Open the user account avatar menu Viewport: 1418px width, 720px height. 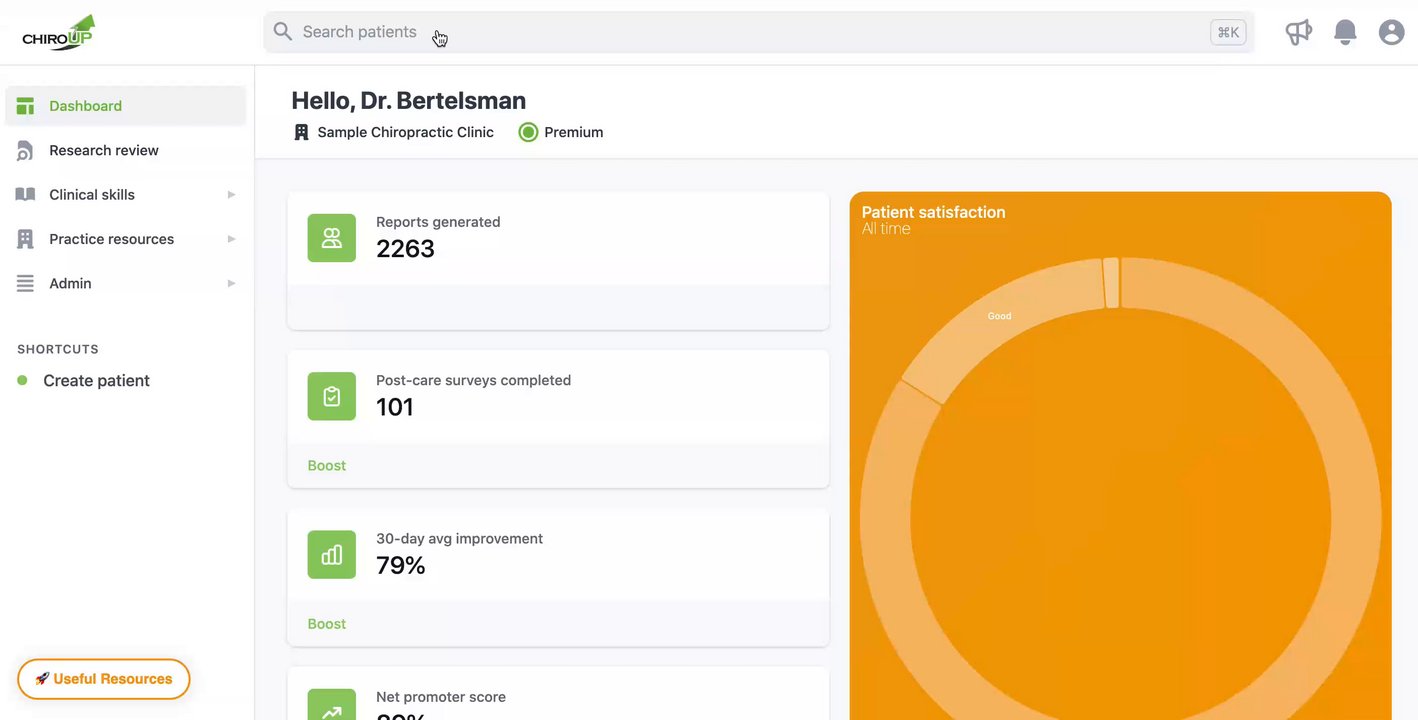pyautogui.click(x=1391, y=32)
